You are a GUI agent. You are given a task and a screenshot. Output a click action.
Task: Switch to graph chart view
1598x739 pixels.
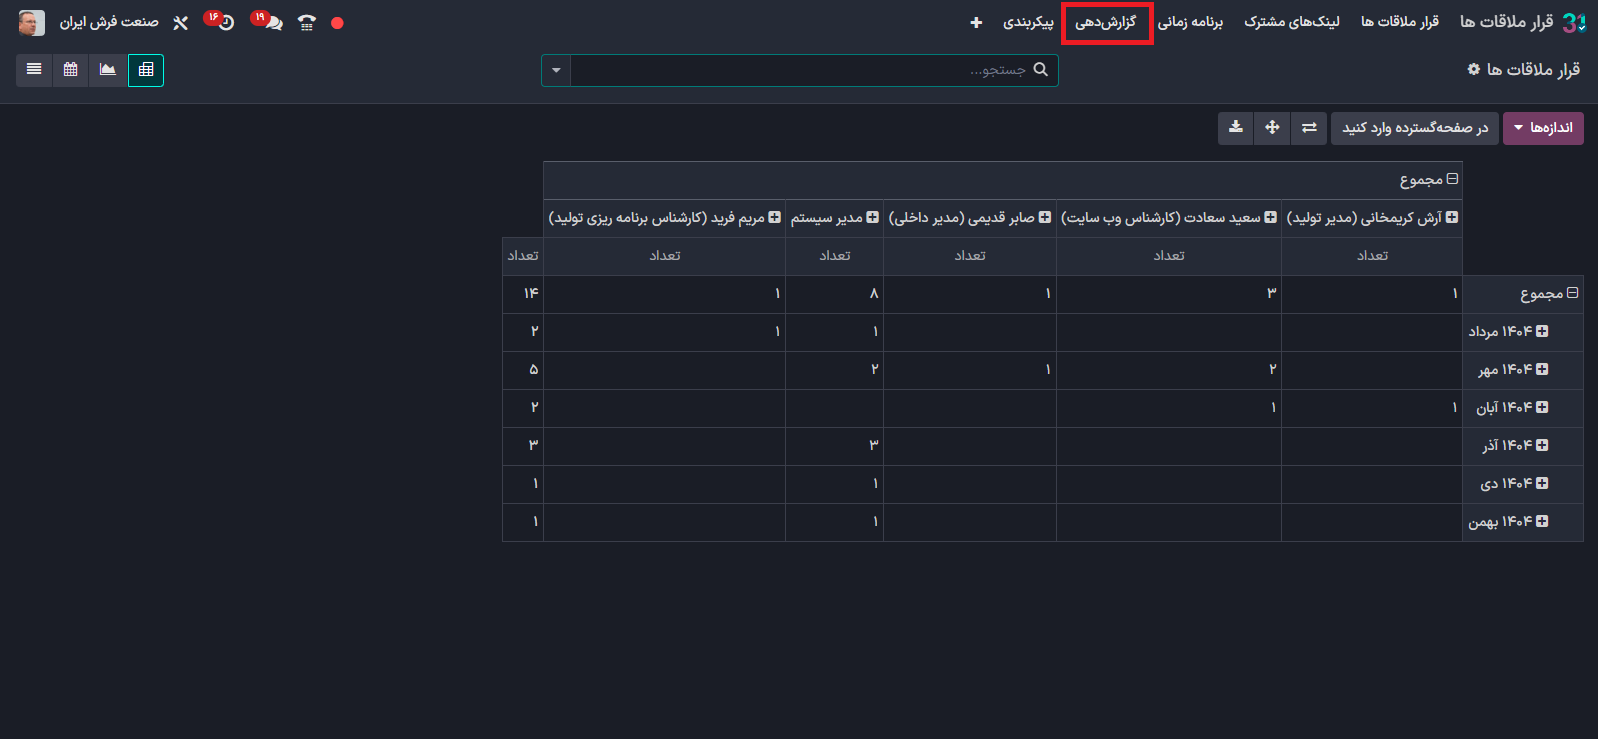(x=108, y=70)
